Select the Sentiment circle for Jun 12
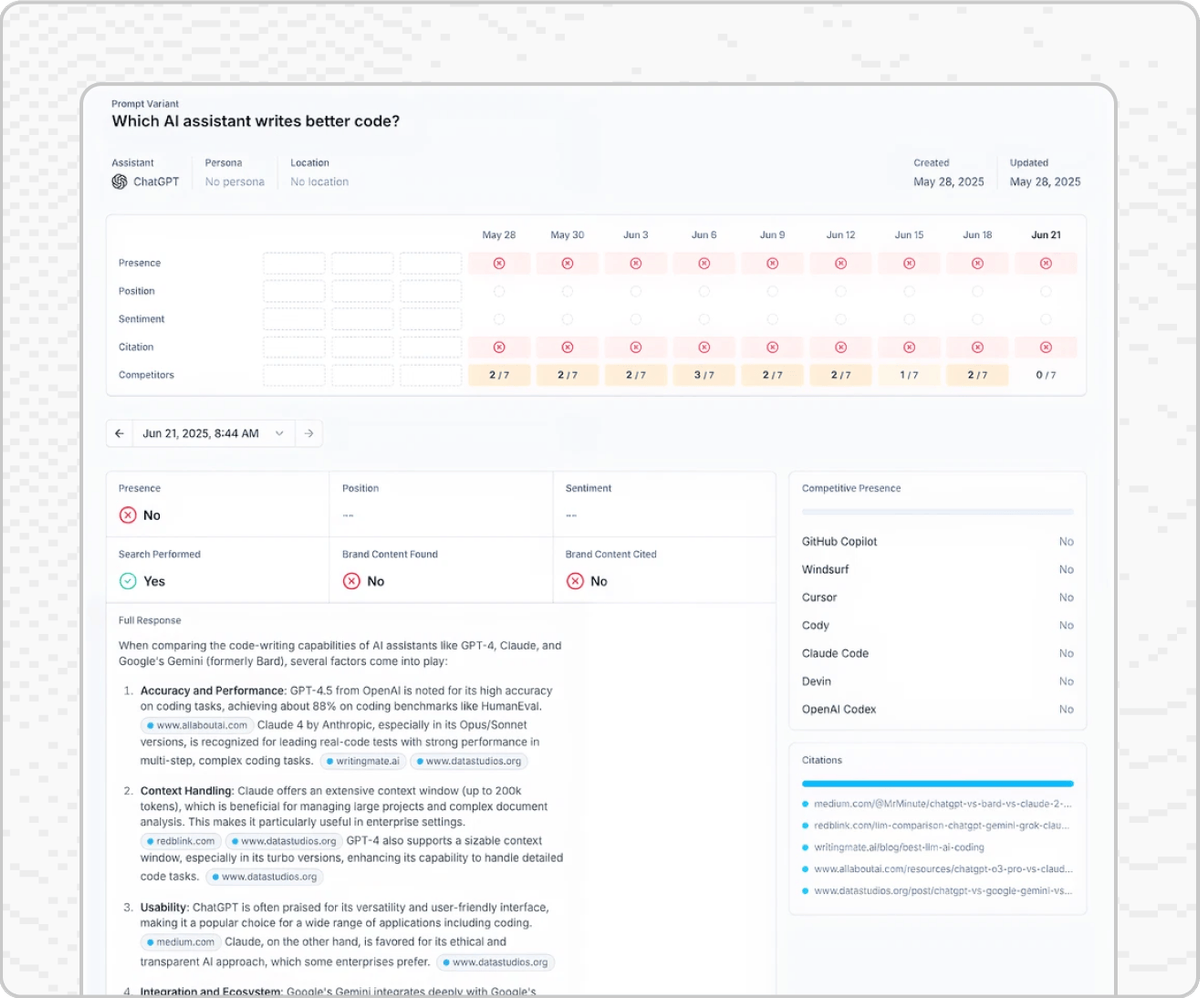The image size is (1200, 998). tap(841, 319)
